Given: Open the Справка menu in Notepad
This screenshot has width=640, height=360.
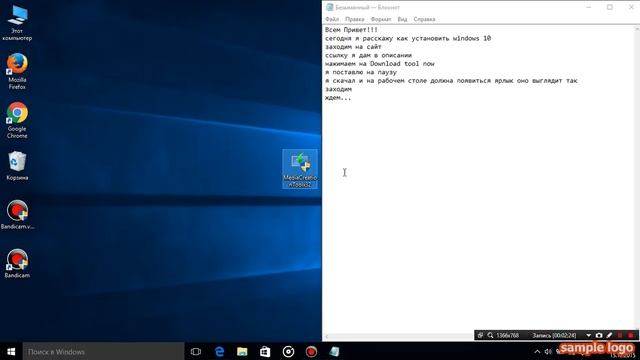Looking at the screenshot, I should [x=424, y=19].
